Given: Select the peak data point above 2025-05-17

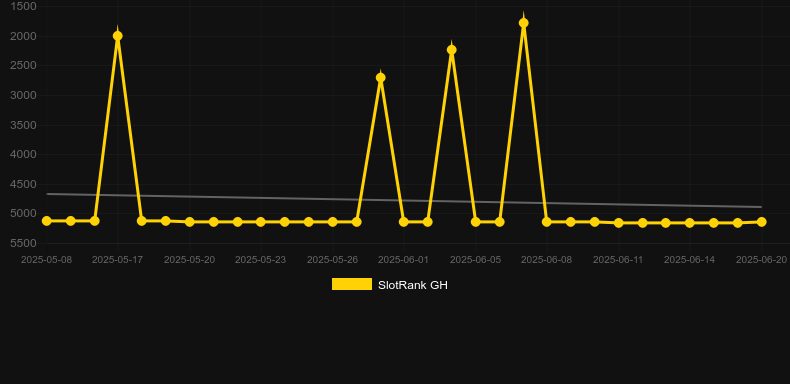Looking at the screenshot, I should 118,36.
